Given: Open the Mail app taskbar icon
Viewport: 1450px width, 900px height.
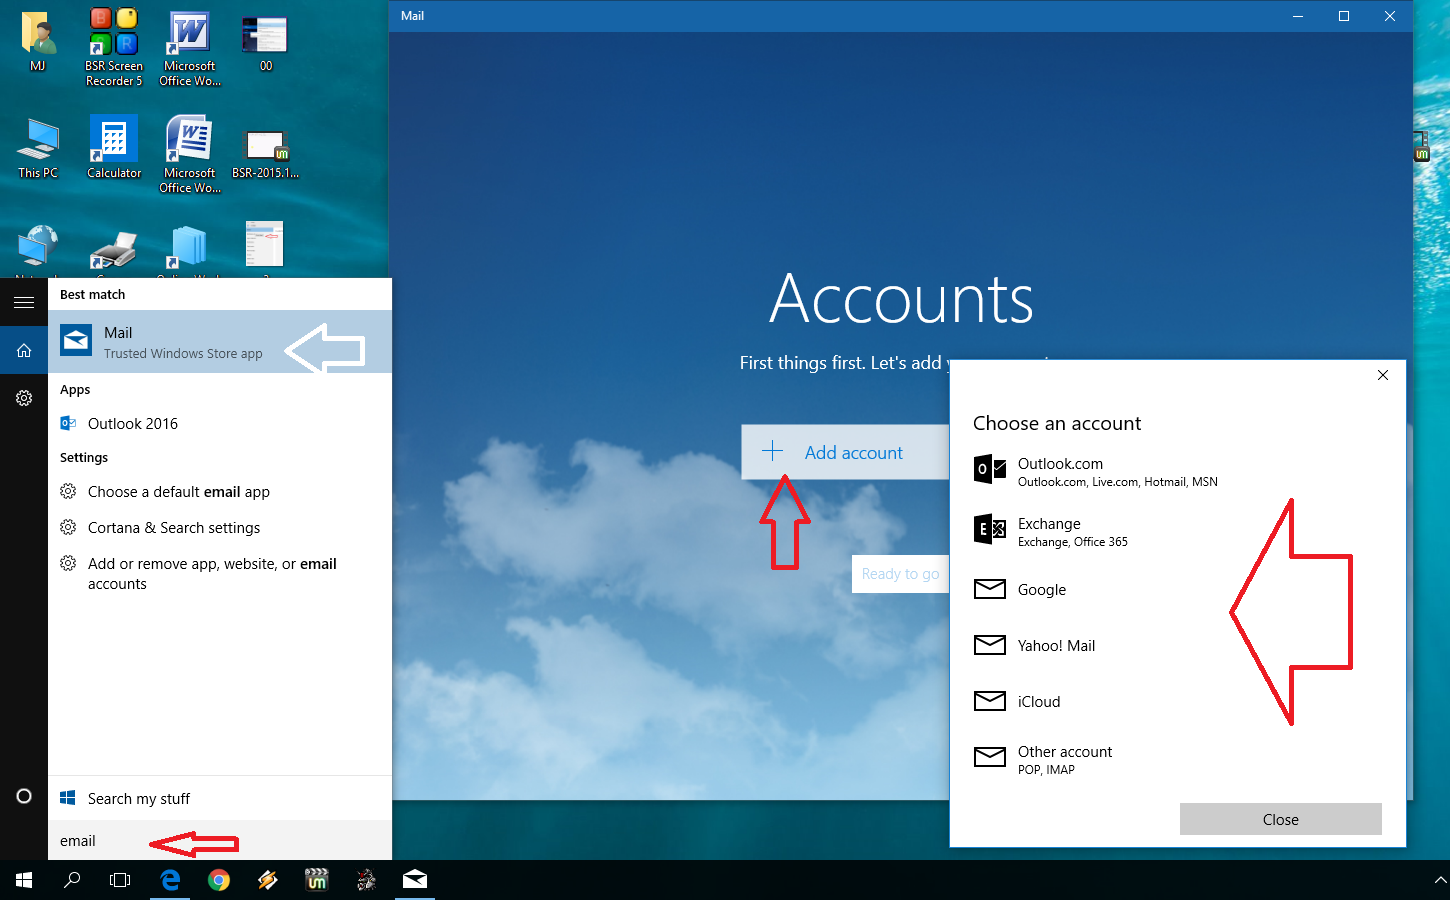Looking at the screenshot, I should coord(415,880).
